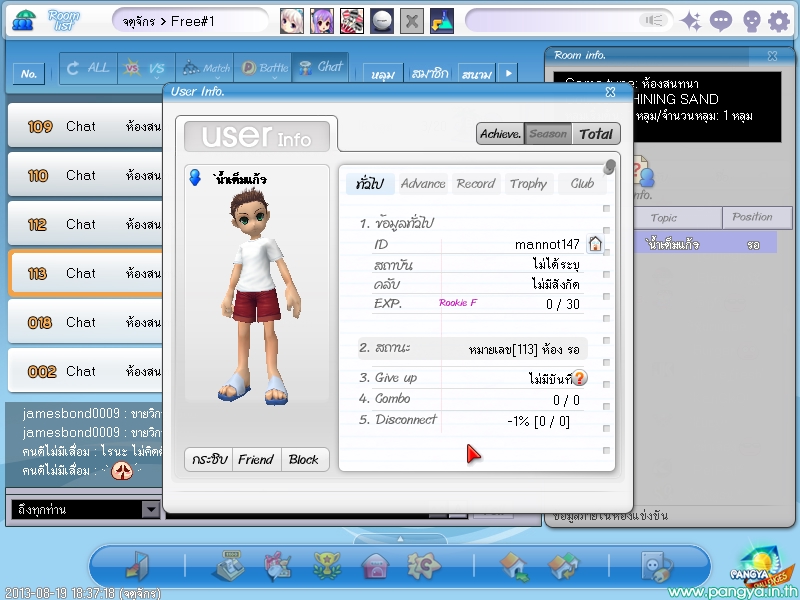Open the pink house icon in bottom bar
This screenshot has height=600, width=800.
pos(376,567)
